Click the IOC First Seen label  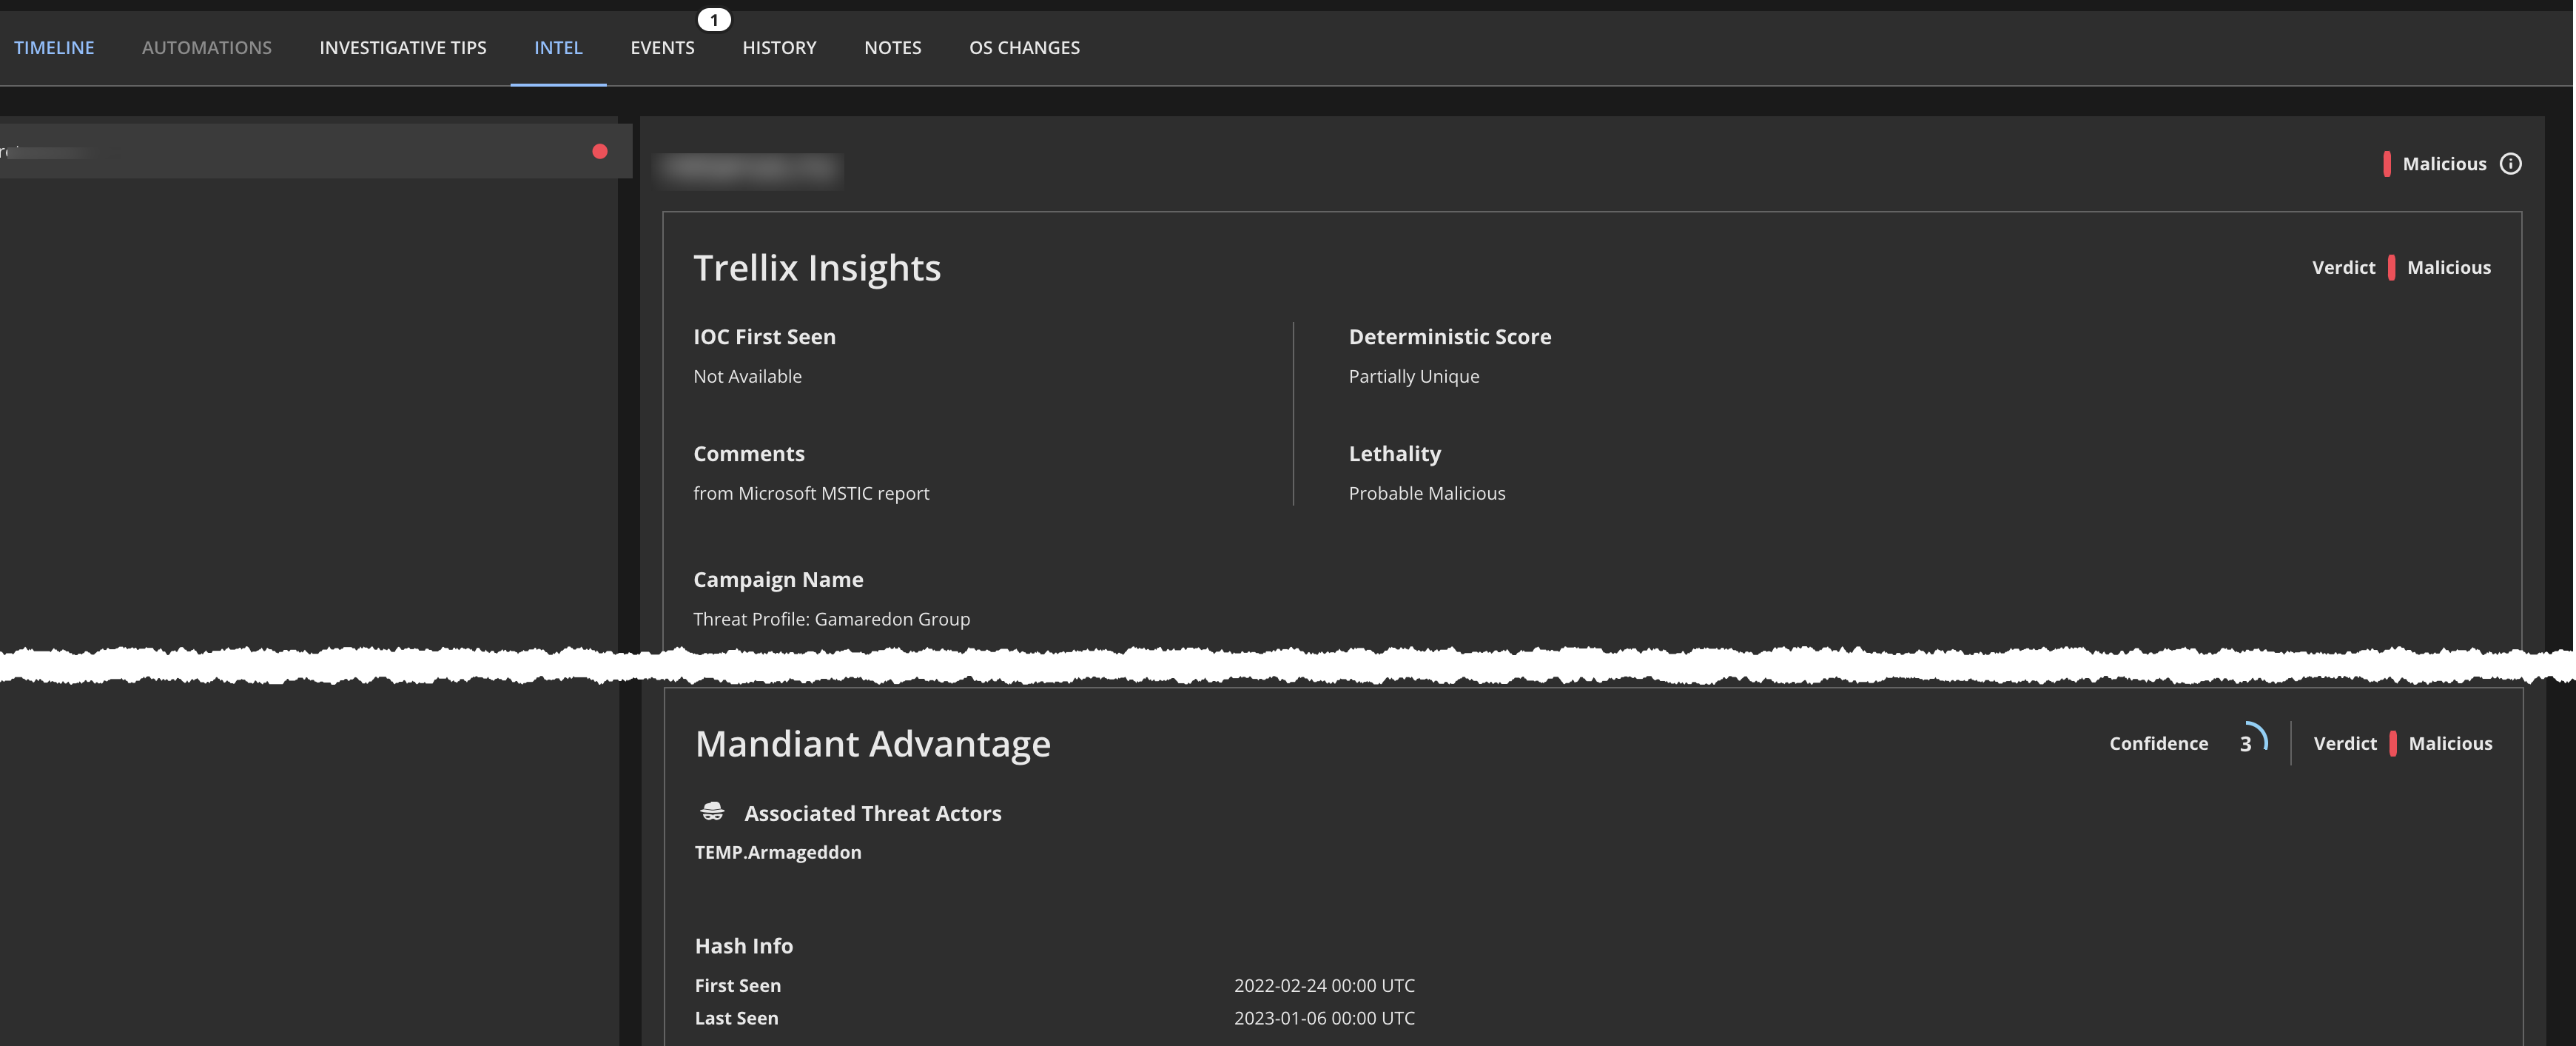point(764,337)
